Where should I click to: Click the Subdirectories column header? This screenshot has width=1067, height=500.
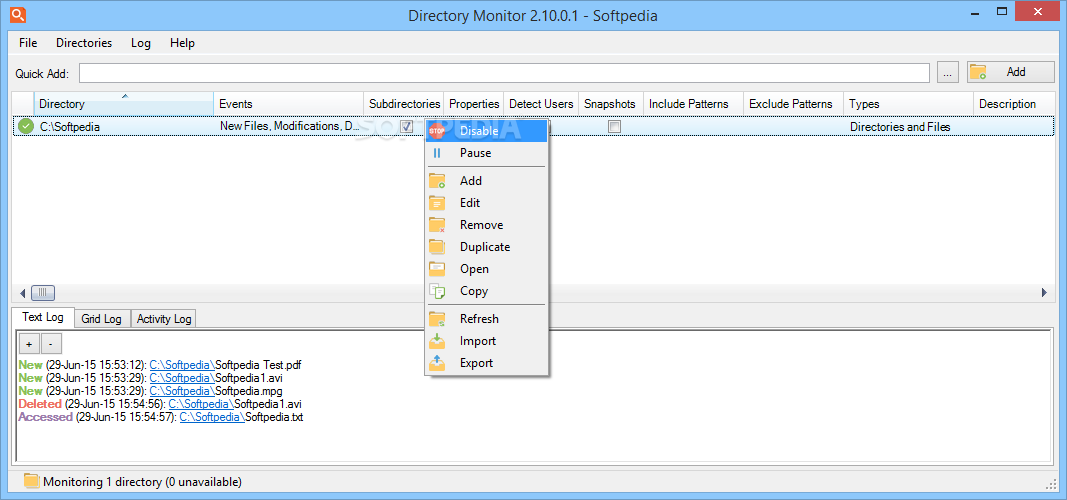tap(404, 104)
